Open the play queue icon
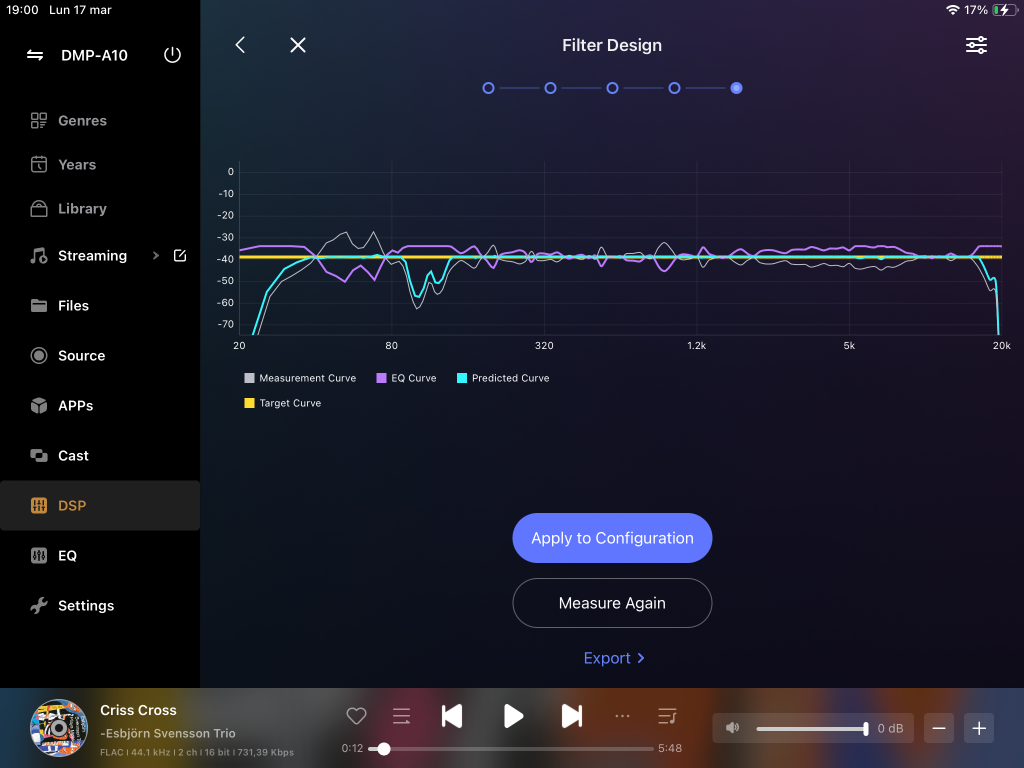Viewport: 1024px width, 768px height. [x=667, y=716]
